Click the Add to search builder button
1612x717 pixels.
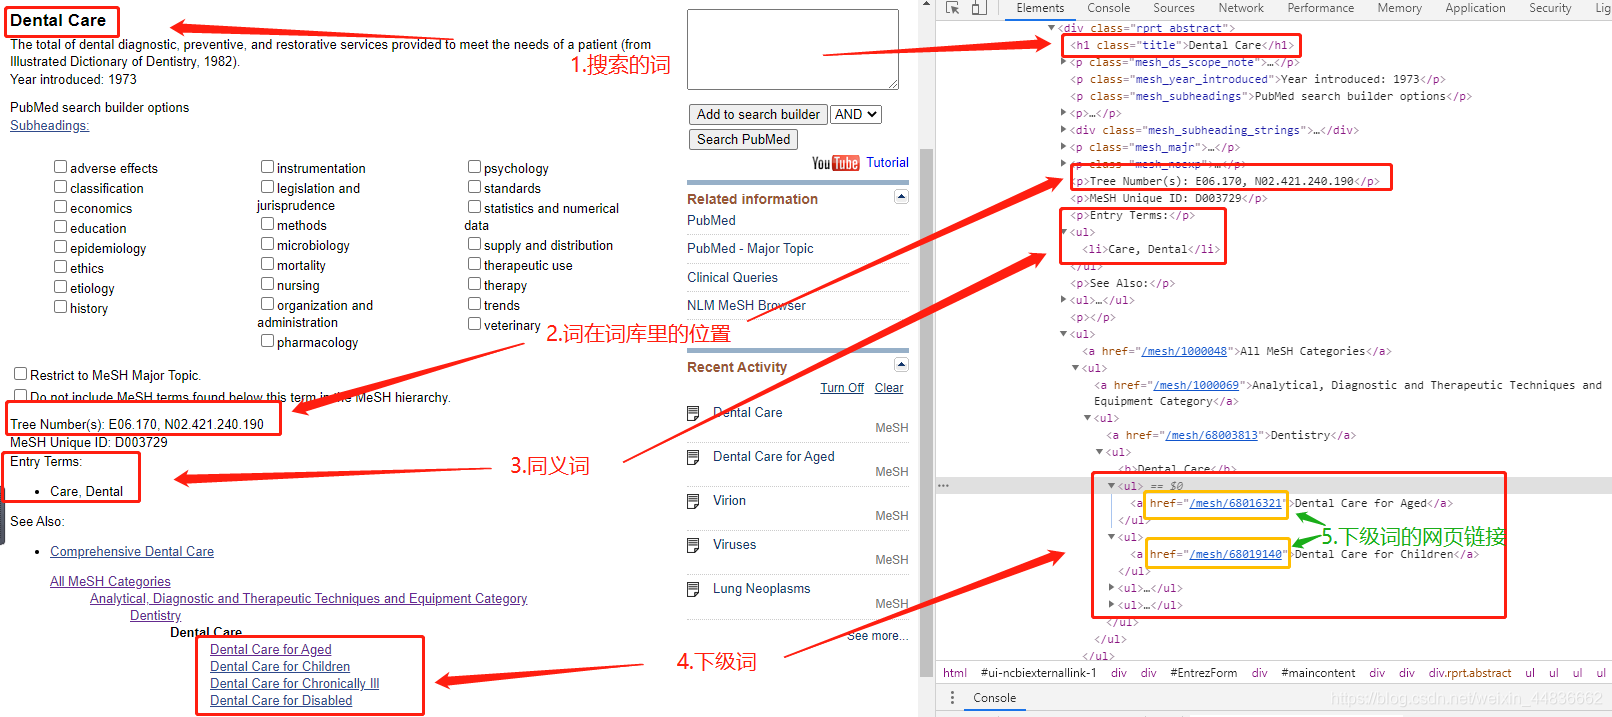point(758,115)
